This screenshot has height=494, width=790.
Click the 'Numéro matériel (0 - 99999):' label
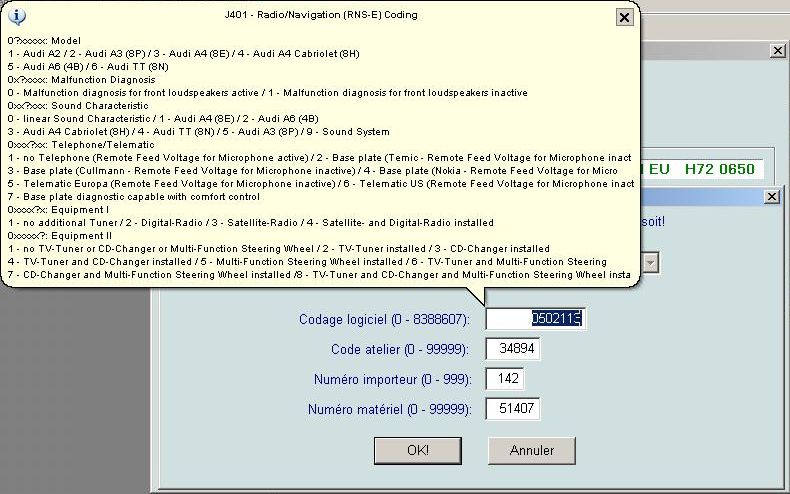(x=389, y=409)
